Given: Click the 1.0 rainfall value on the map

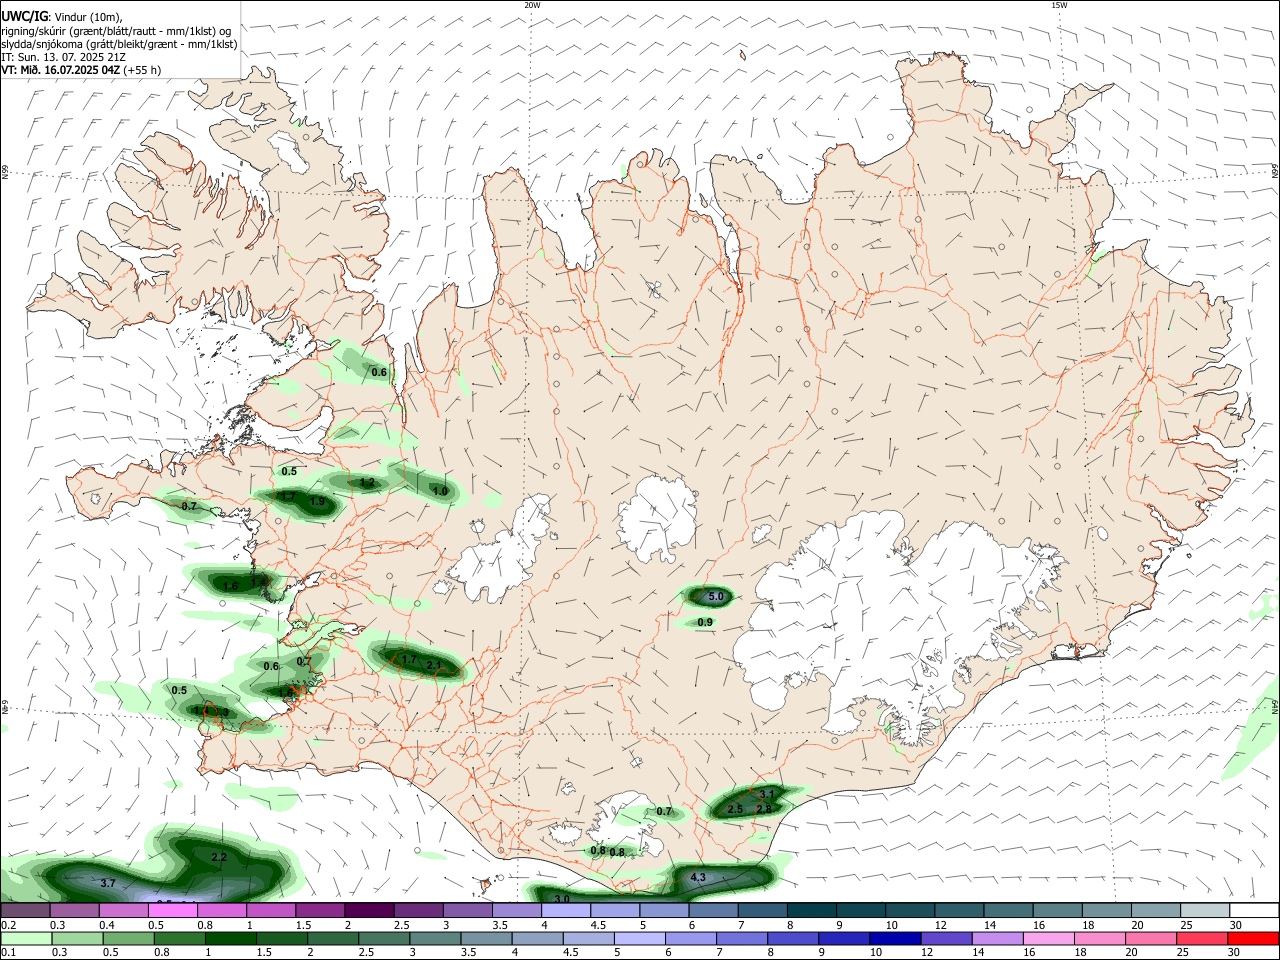Looking at the screenshot, I should pyautogui.click(x=440, y=492).
